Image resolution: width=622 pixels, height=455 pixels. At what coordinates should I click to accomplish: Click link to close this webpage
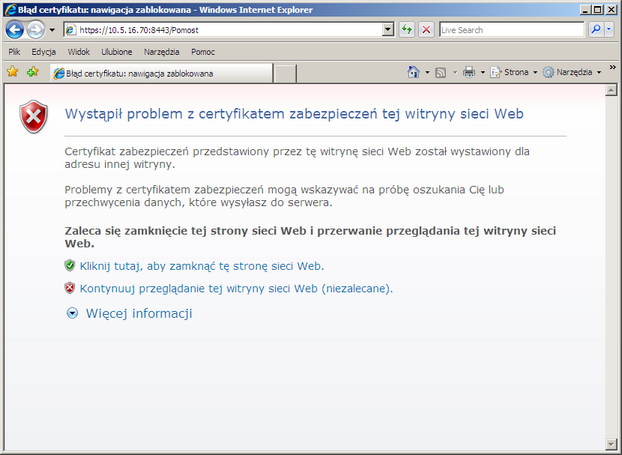pyautogui.click(x=202, y=266)
